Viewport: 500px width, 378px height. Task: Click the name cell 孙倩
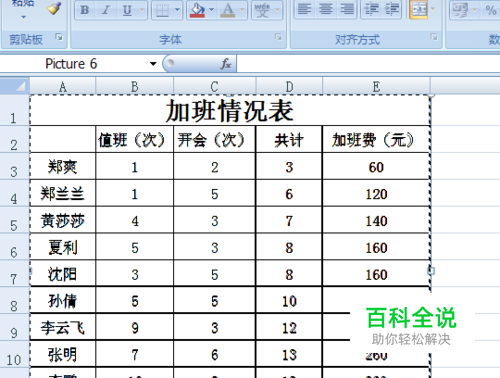[63, 301]
